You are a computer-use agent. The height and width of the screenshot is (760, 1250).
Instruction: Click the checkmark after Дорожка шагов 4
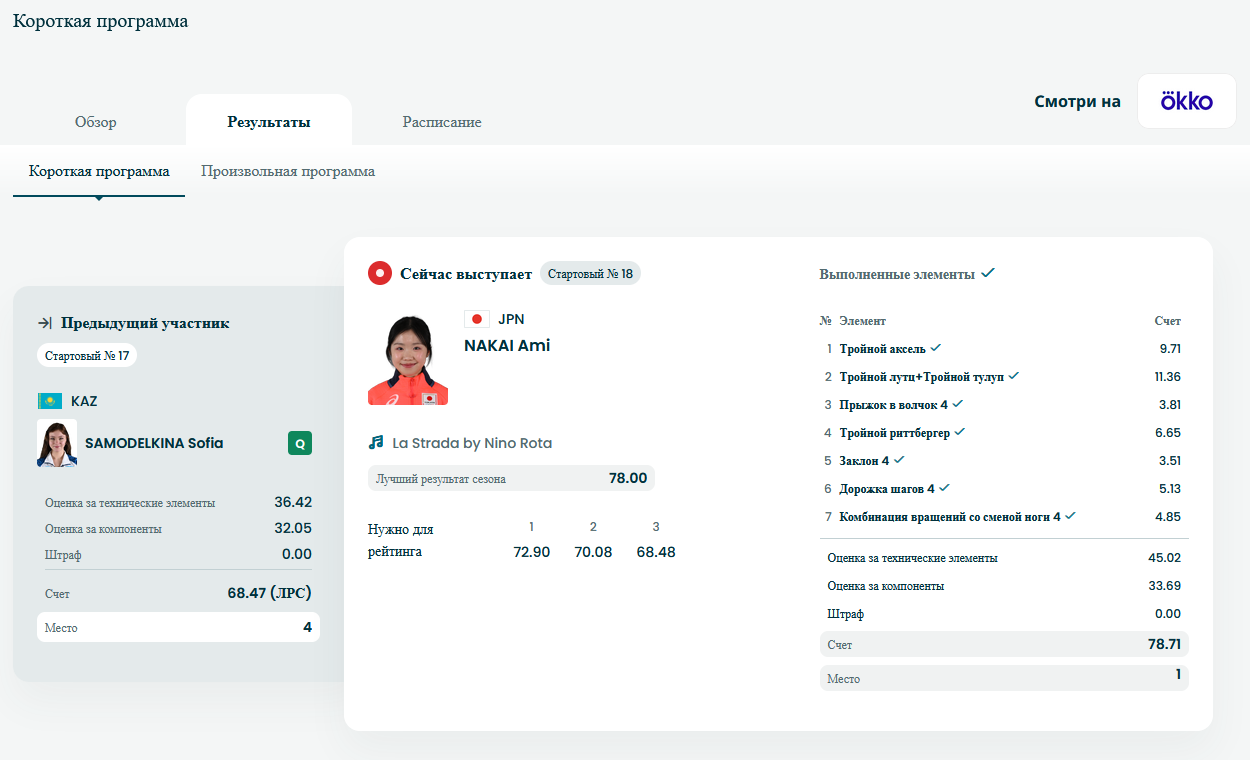point(945,488)
